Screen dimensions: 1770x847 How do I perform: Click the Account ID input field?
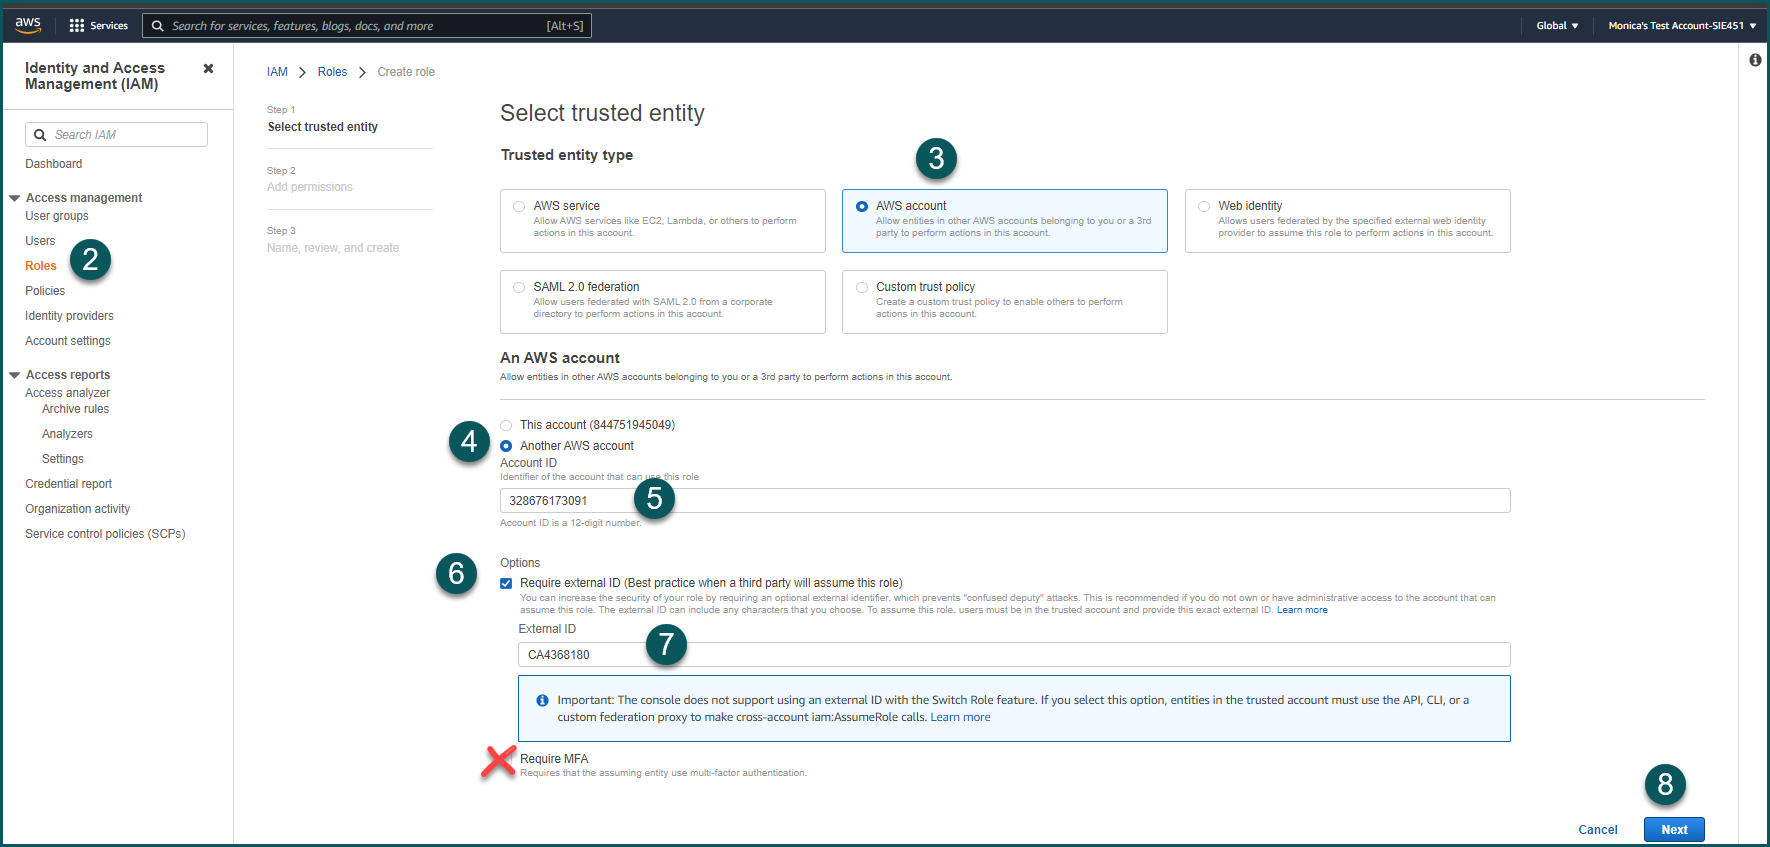coord(1005,501)
